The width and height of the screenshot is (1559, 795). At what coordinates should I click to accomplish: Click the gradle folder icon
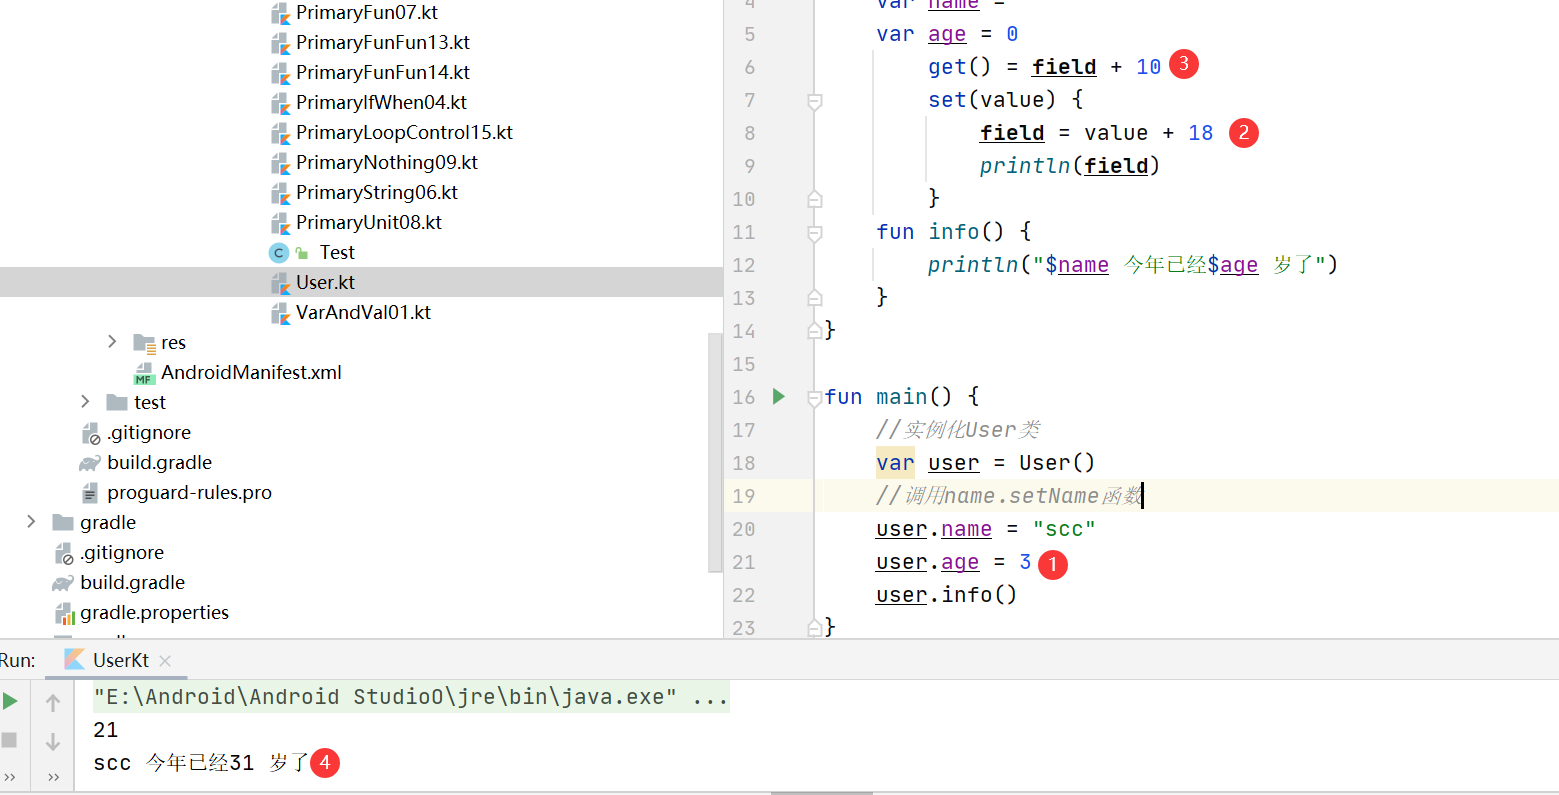[x=63, y=522]
